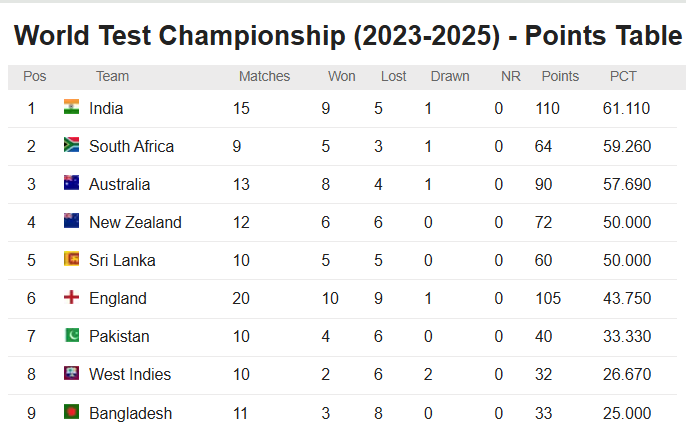
Task: Click the West Indies flag icon
Action: (x=71, y=373)
